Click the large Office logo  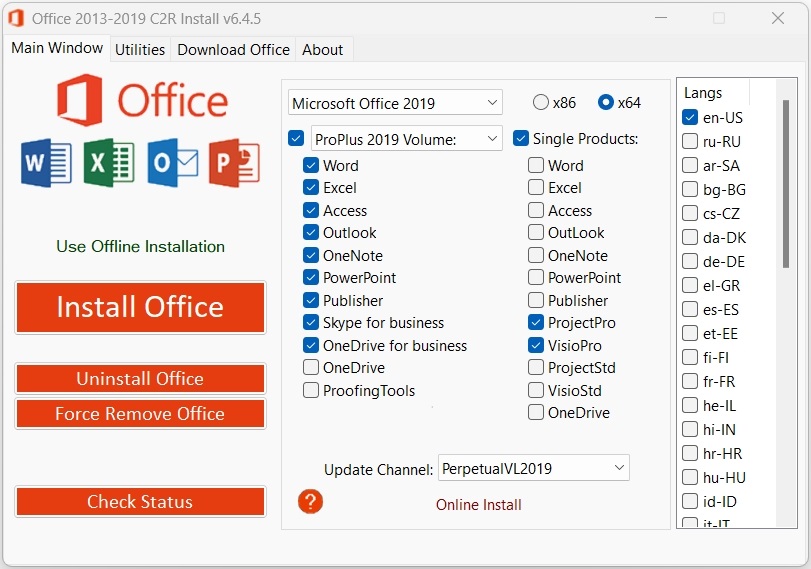click(x=142, y=100)
